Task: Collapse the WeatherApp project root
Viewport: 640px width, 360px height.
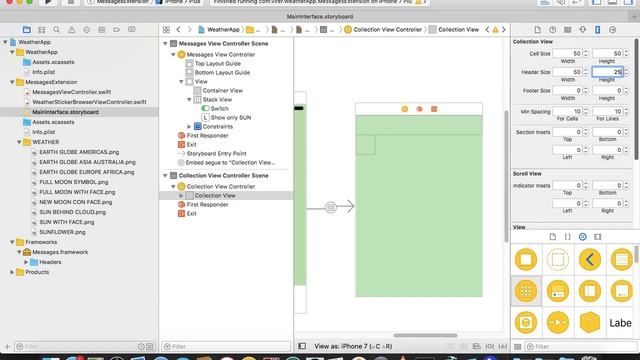Action: 5,42
